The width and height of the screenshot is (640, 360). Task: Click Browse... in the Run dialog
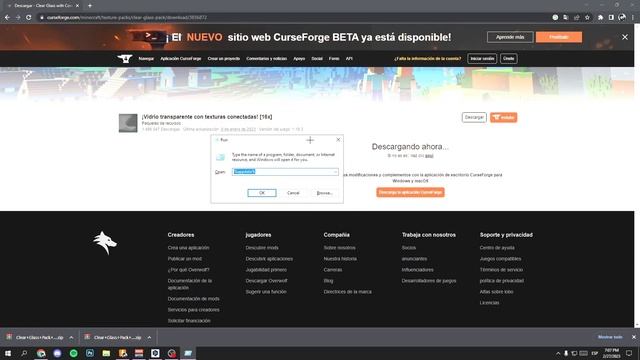click(324, 193)
